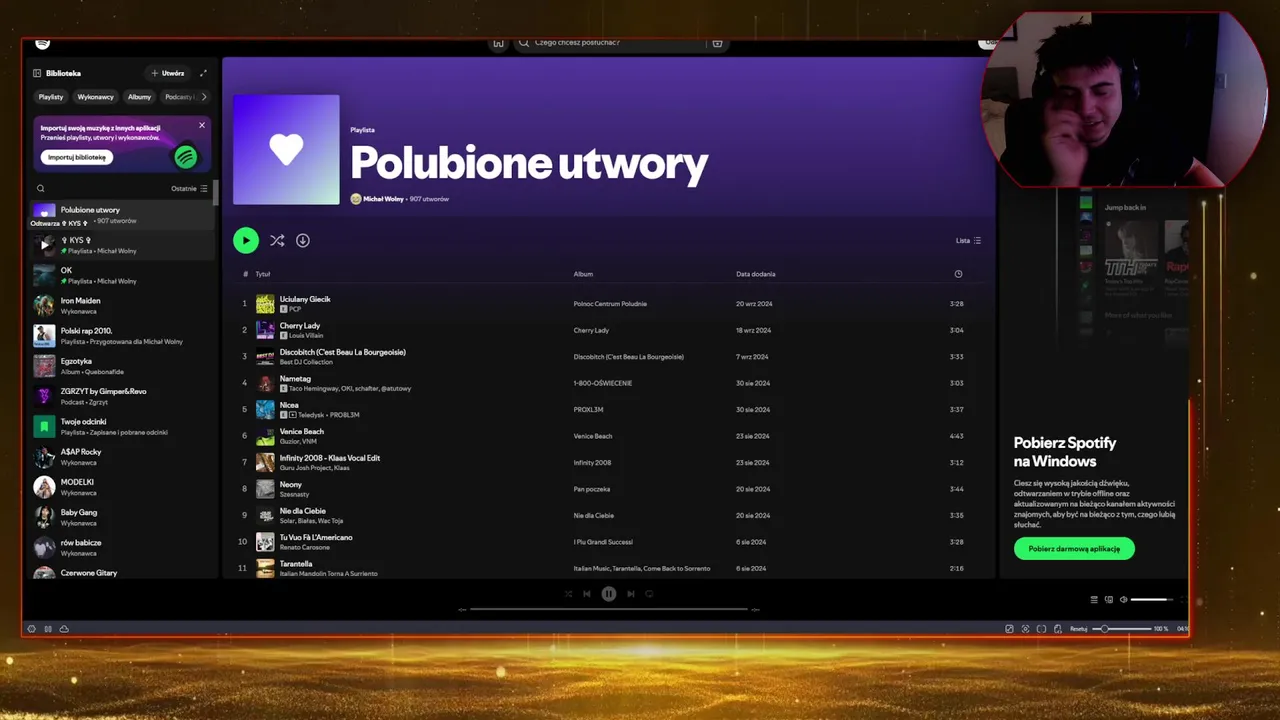Open the connect to a device icon

click(x=1109, y=600)
